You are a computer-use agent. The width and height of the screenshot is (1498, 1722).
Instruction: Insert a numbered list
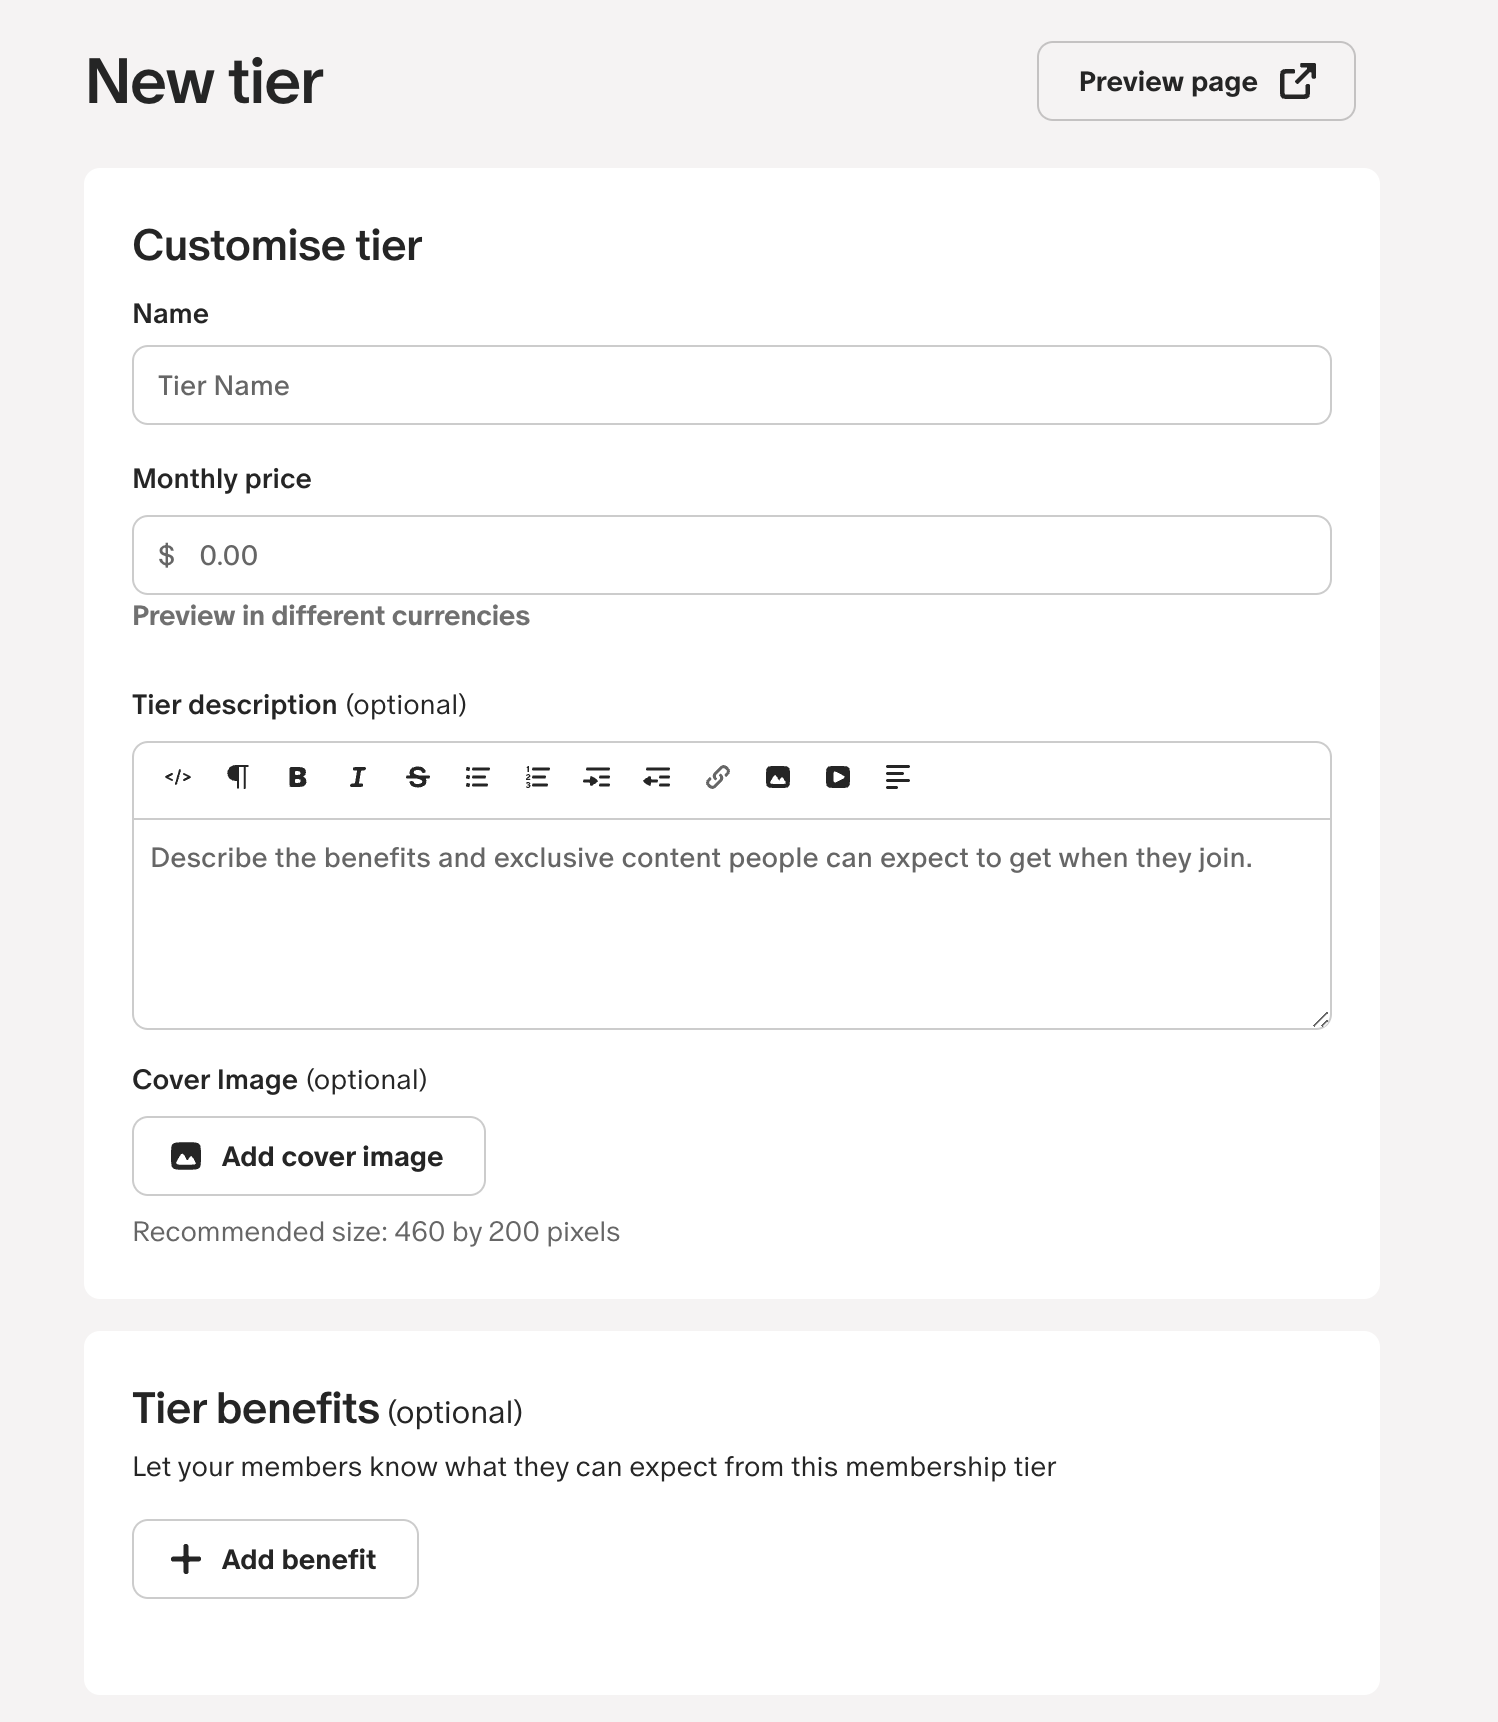(x=537, y=777)
